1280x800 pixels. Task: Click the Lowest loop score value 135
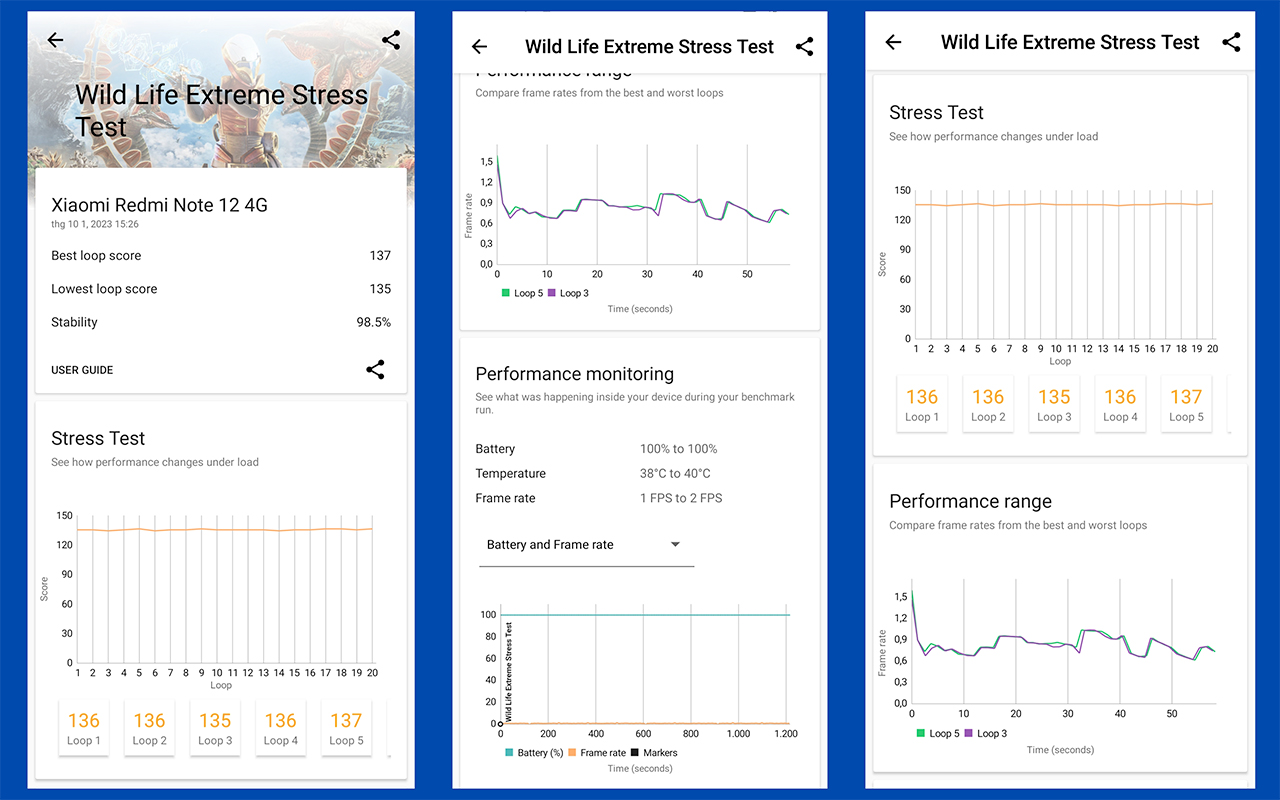(380, 289)
